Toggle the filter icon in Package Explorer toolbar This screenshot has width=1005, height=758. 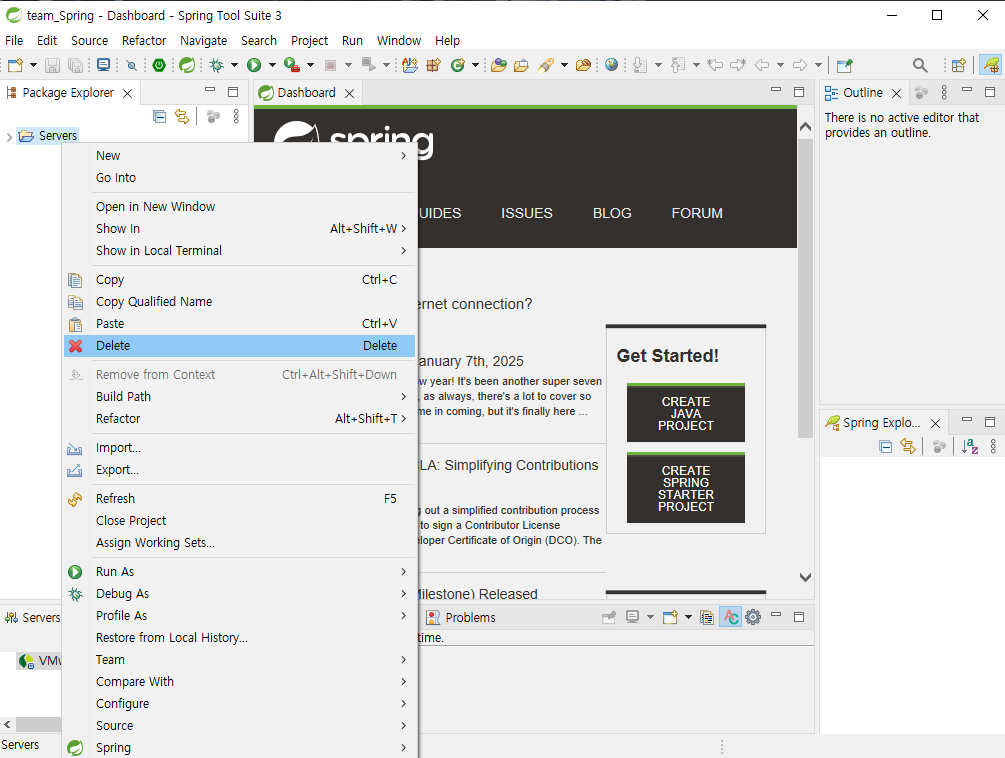(213, 116)
